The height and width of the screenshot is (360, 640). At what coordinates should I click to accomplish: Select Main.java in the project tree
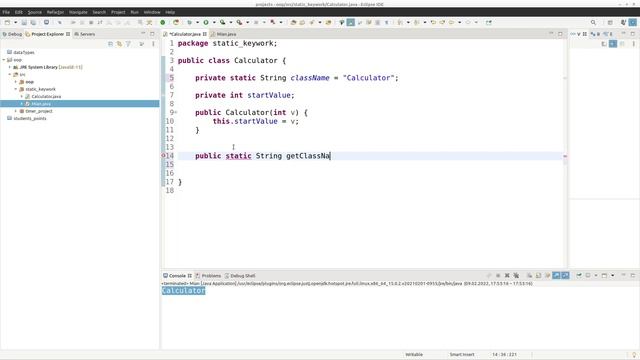(x=41, y=104)
